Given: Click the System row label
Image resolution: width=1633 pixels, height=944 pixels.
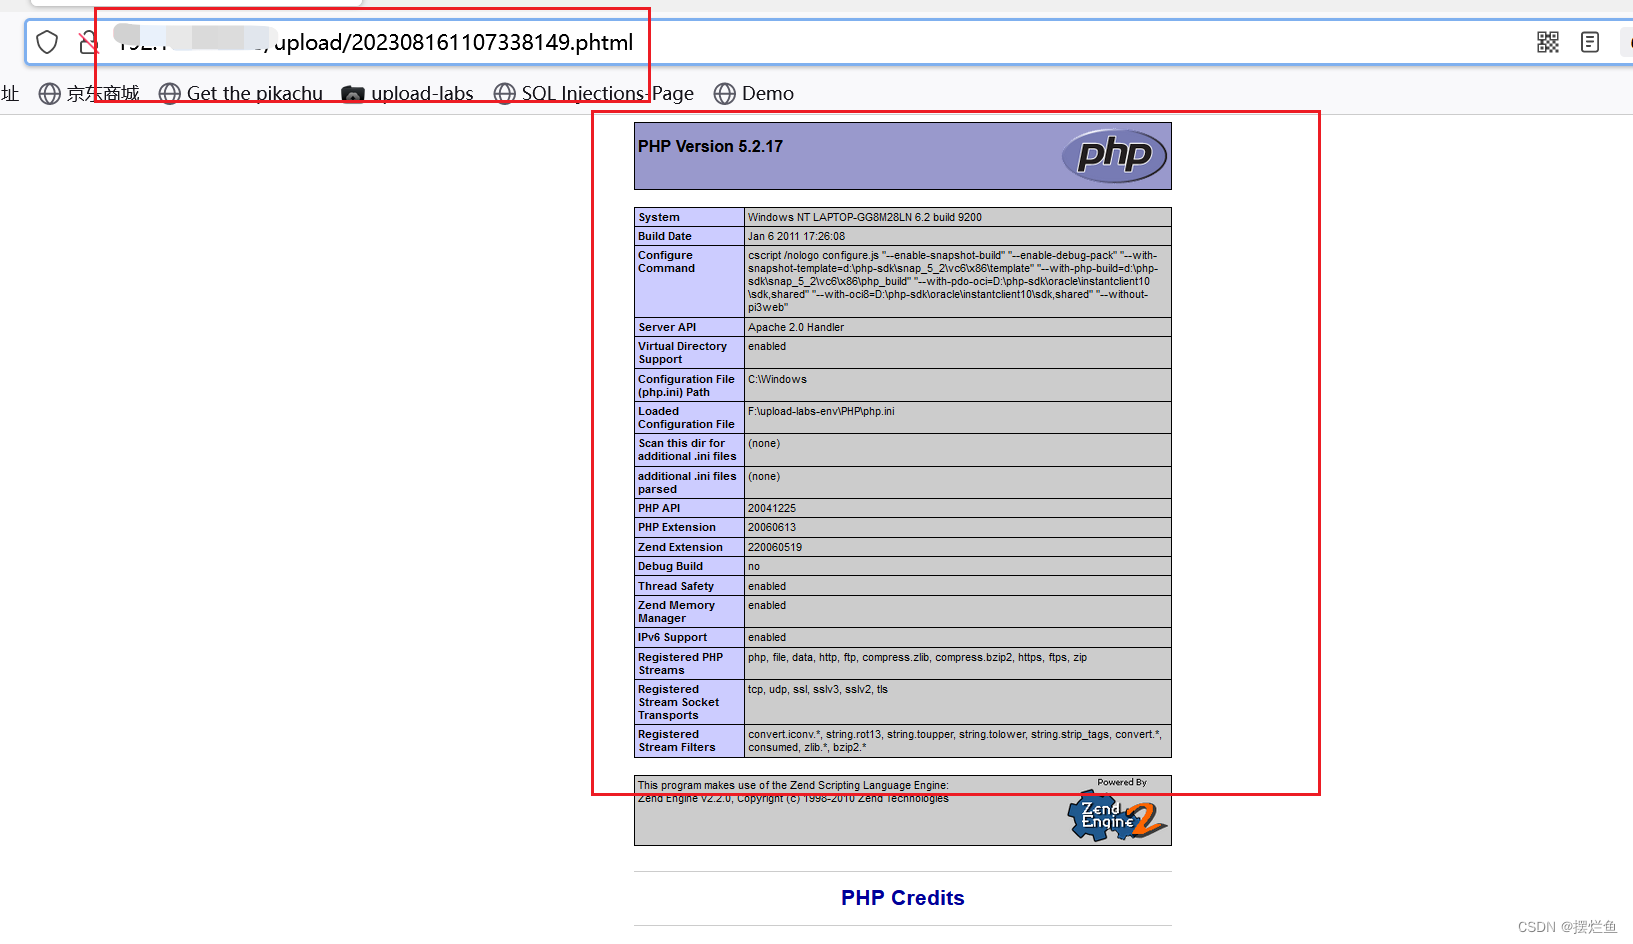Looking at the screenshot, I should [x=659, y=217].
